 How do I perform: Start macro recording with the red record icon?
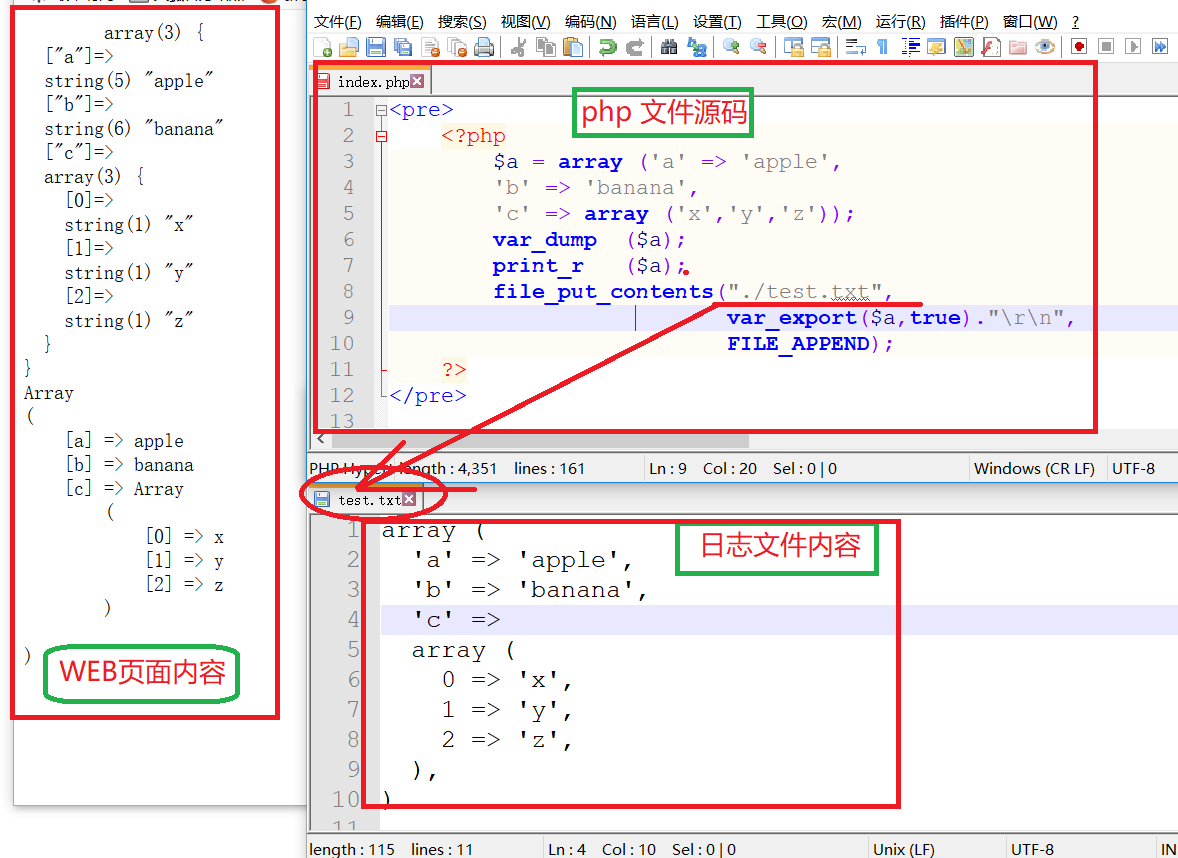[1079, 47]
